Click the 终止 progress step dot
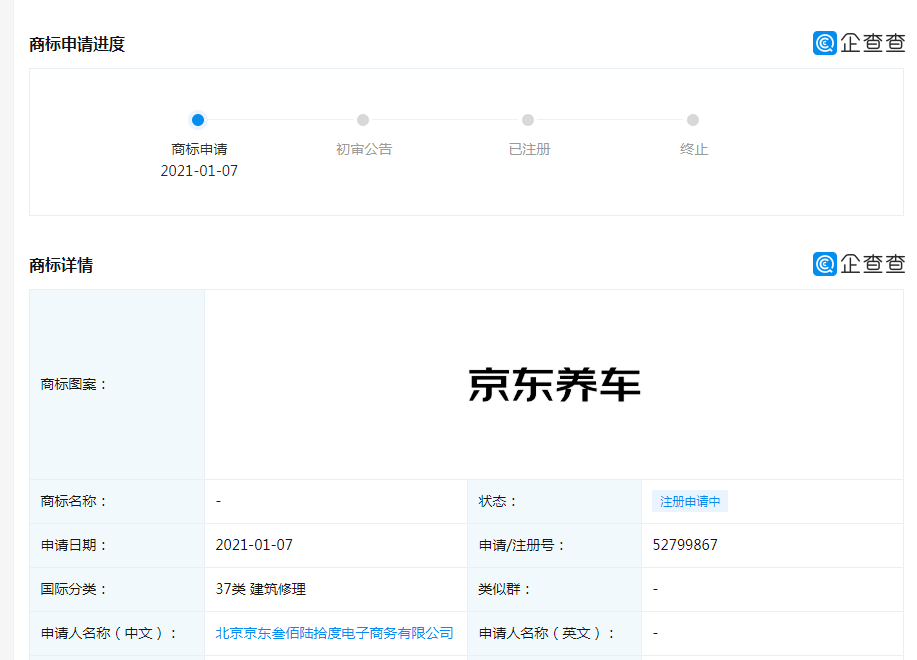The image size is (917, 660). pyautogui.click(x=693, y=120)
